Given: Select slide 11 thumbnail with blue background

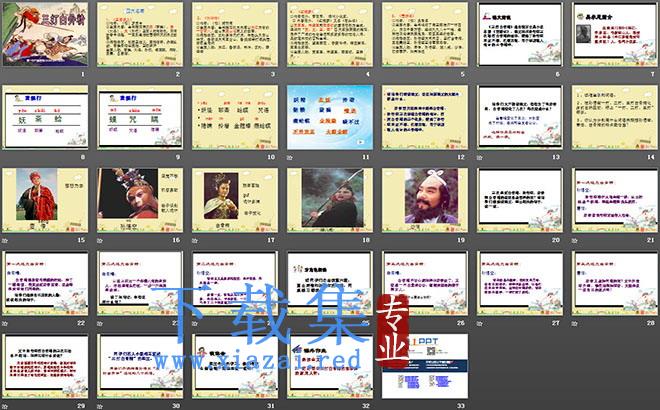Looking at the screenshot, I should pyautogui.click(x=330, y=117).
